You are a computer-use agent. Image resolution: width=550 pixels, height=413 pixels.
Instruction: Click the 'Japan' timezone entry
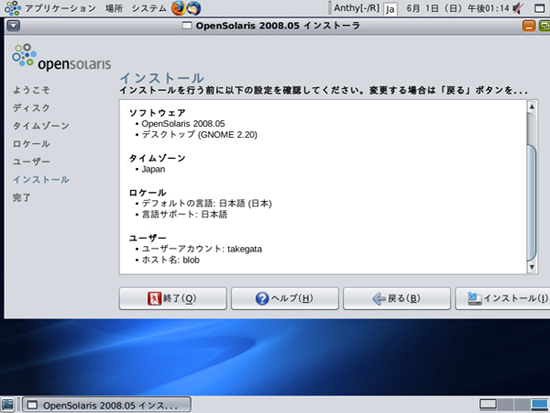(x=153, y=169)
